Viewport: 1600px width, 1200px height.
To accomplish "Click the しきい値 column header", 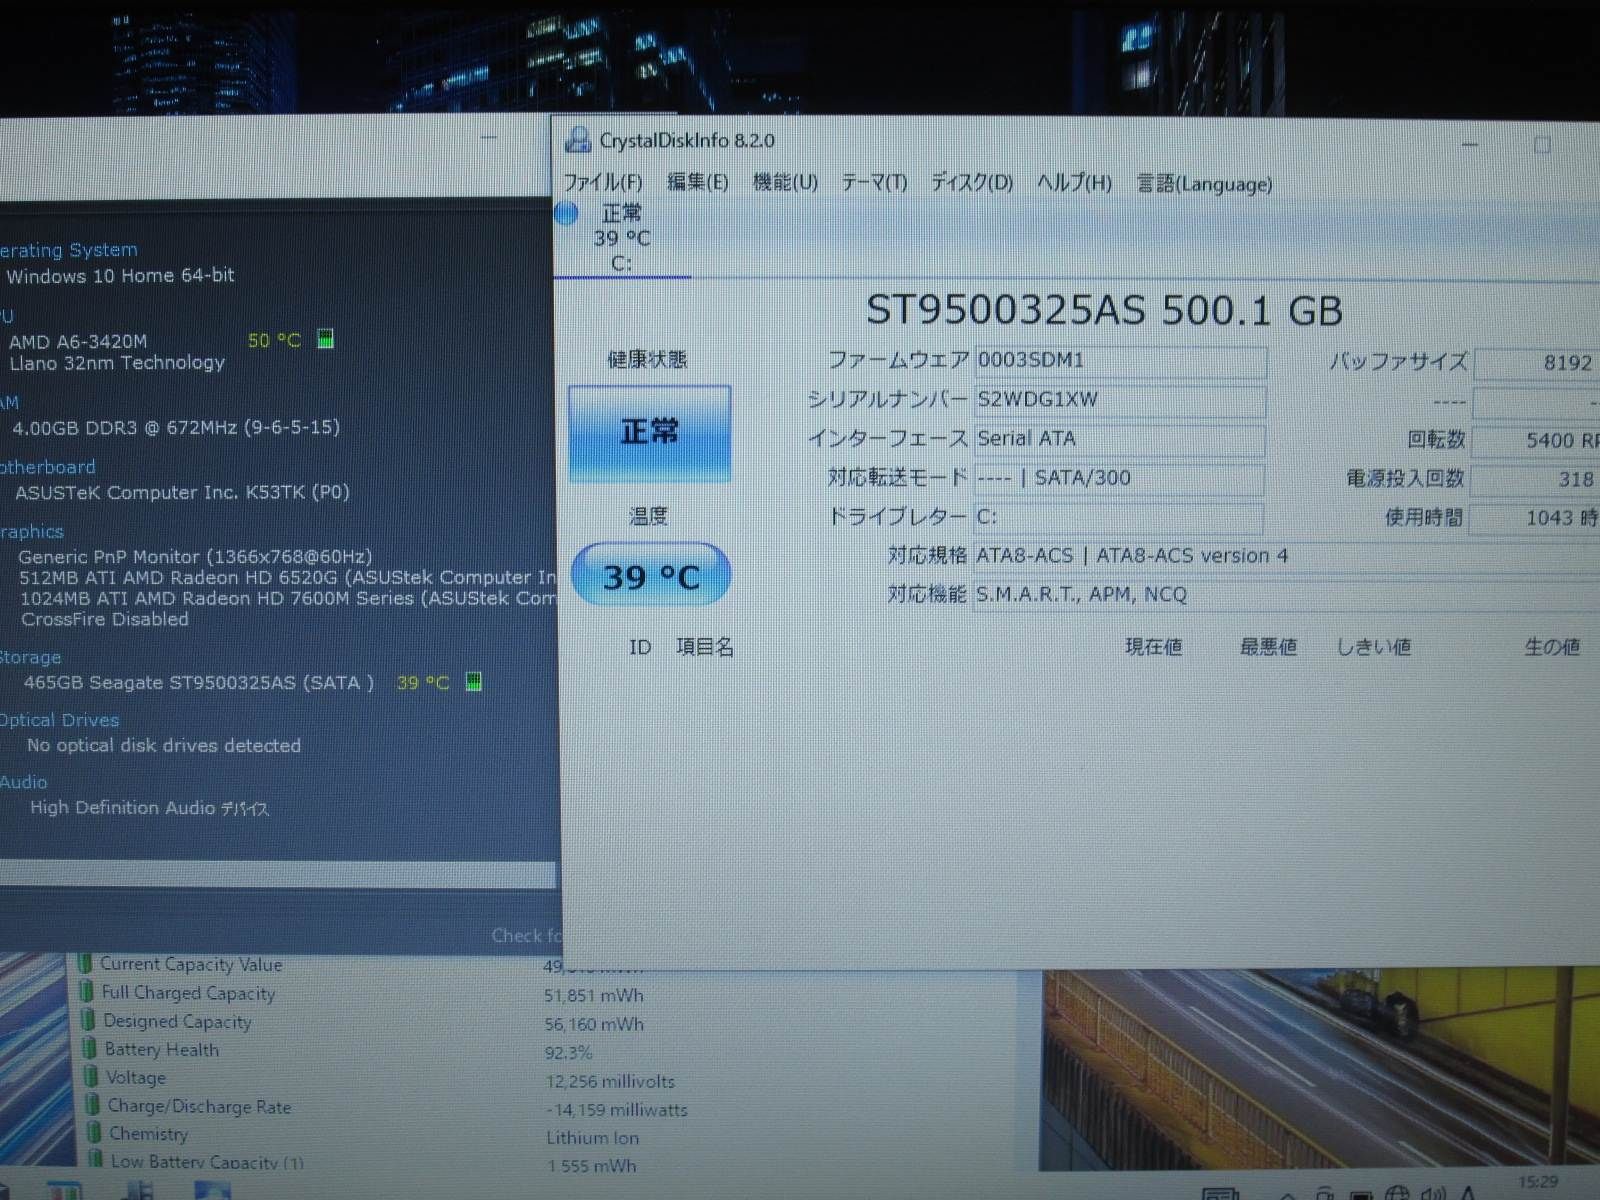I will [x=1374, y=647].
